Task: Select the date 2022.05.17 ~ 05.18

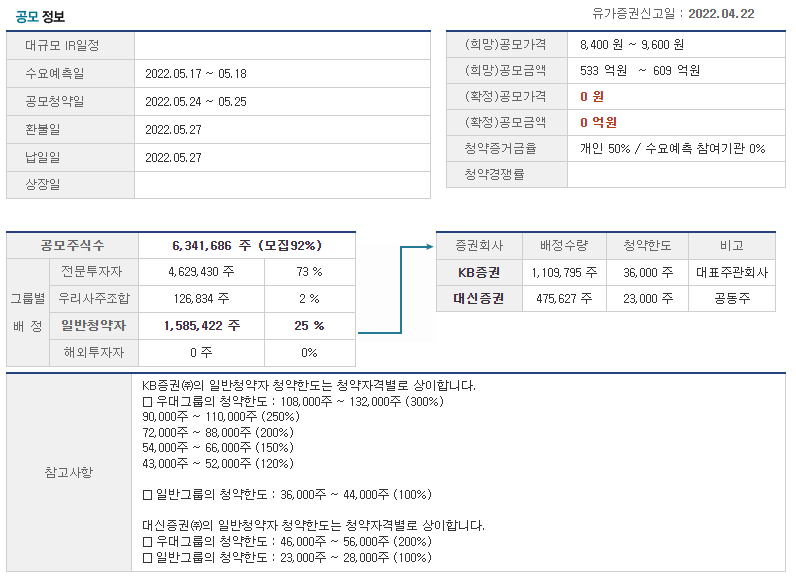Action: click(x=196, y=74)
